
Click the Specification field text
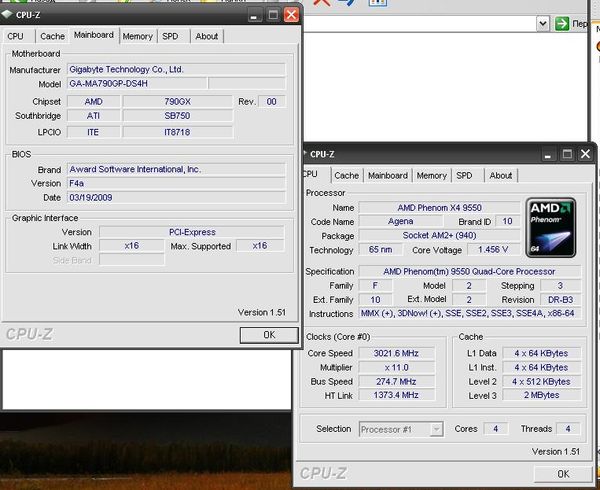pos(470,272)
